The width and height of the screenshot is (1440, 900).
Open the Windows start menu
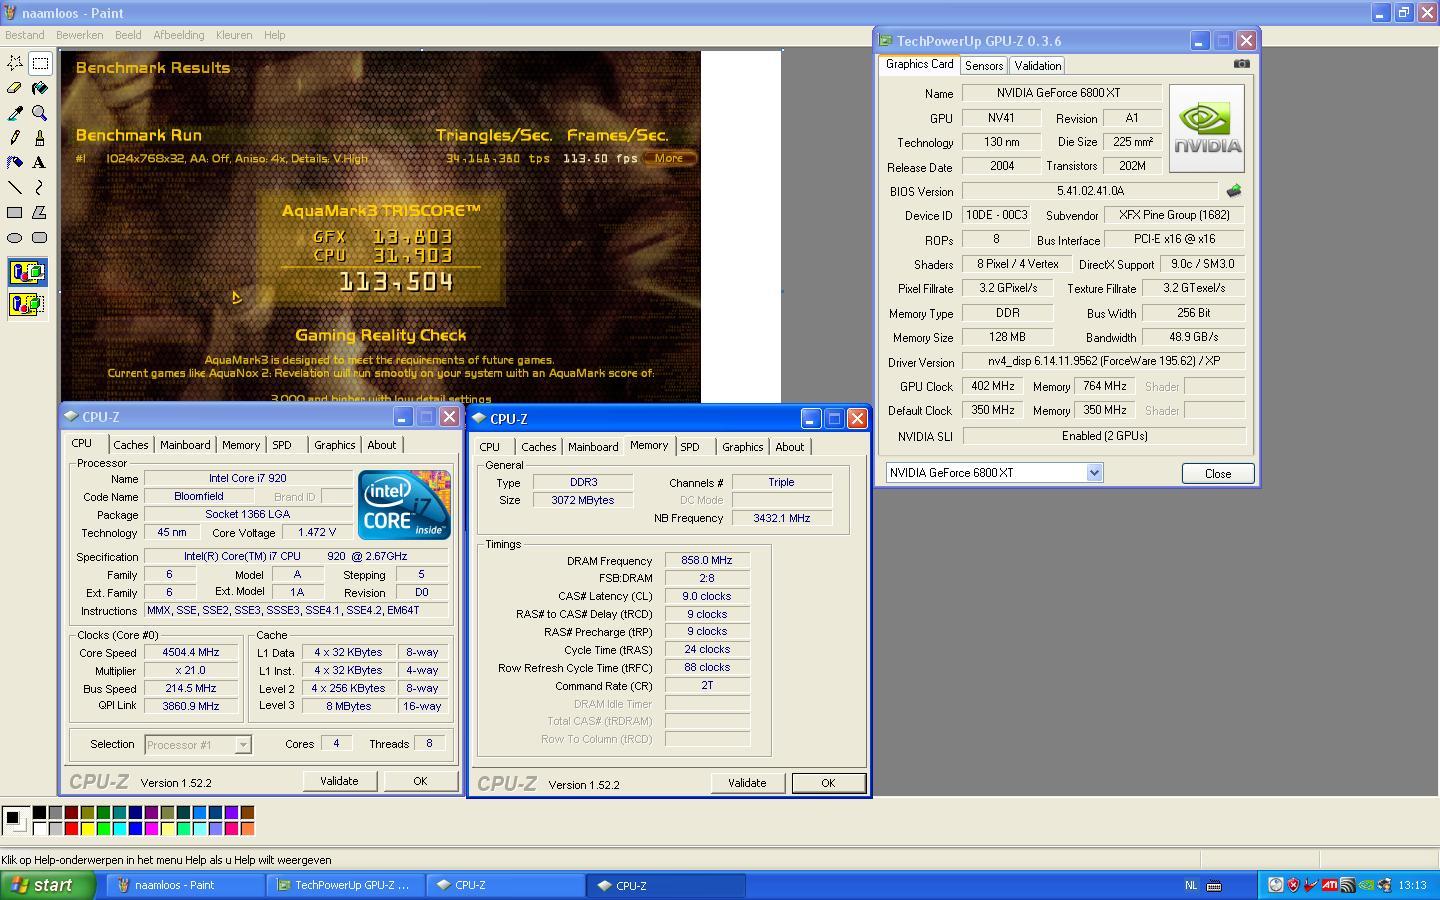tap(47, 885)
